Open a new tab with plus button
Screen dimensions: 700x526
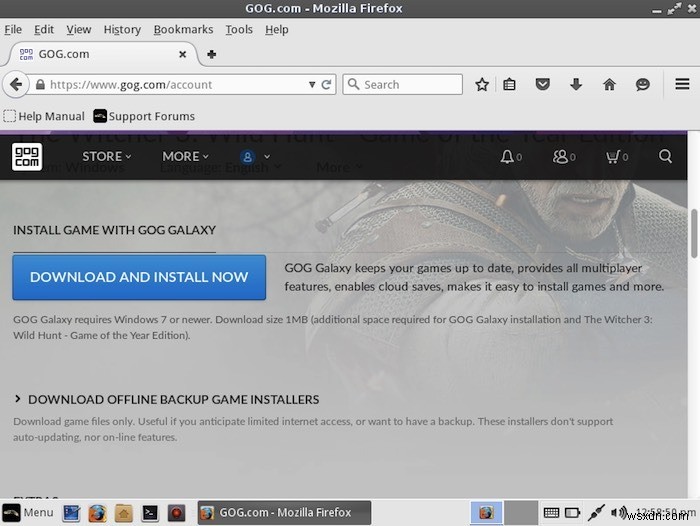coord(212,54)
